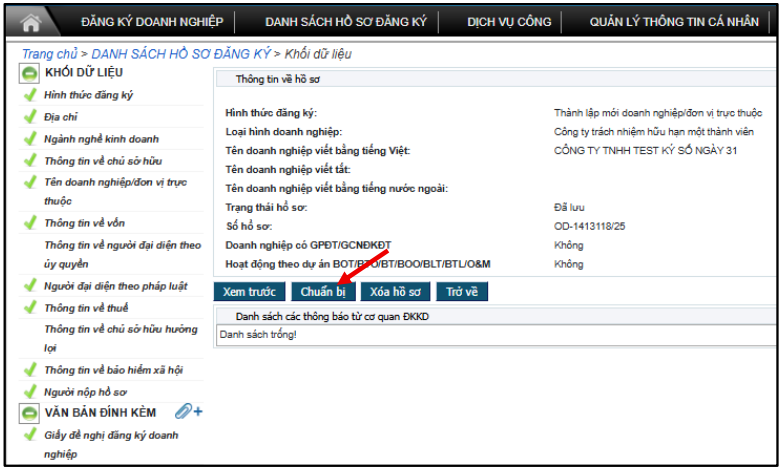The height and width of the screenshot is (471, 779).
Task: Click green checkmark beside Giấy đề nghị đăng ký
Action: [x=30, y=434]
